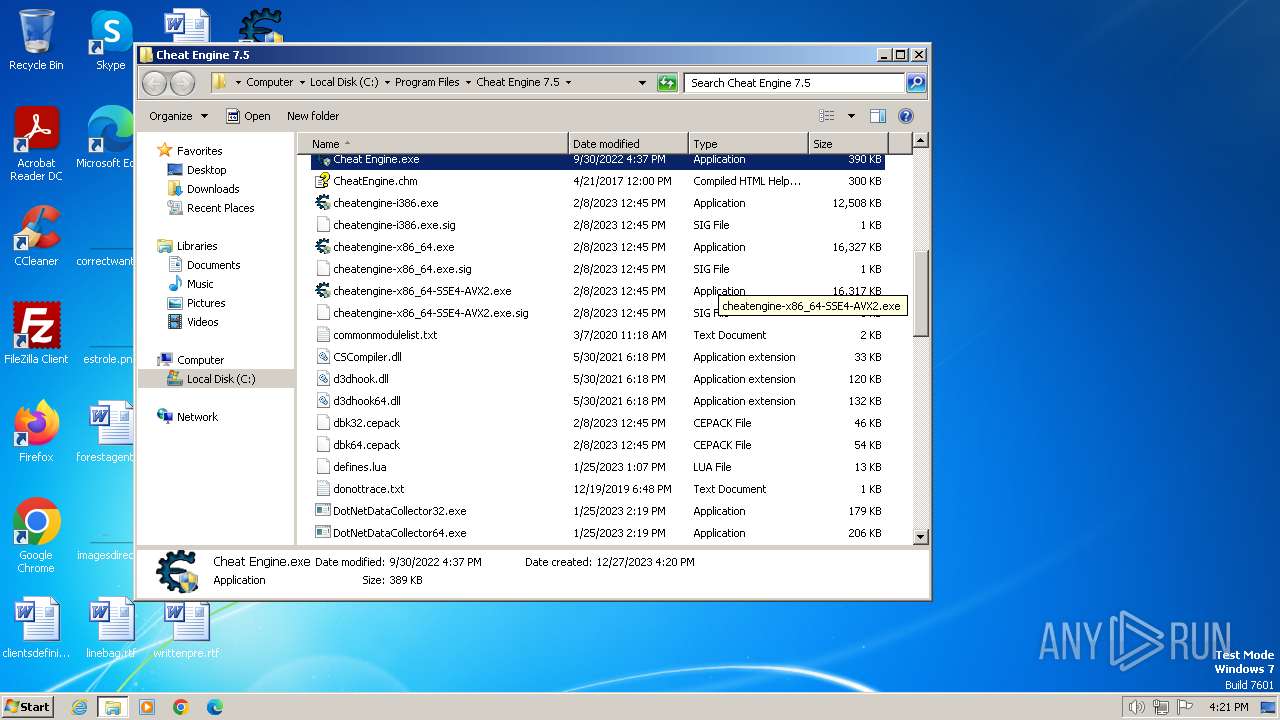
Task: Click the search magnifier button
Action: click(x=915, y=83)
